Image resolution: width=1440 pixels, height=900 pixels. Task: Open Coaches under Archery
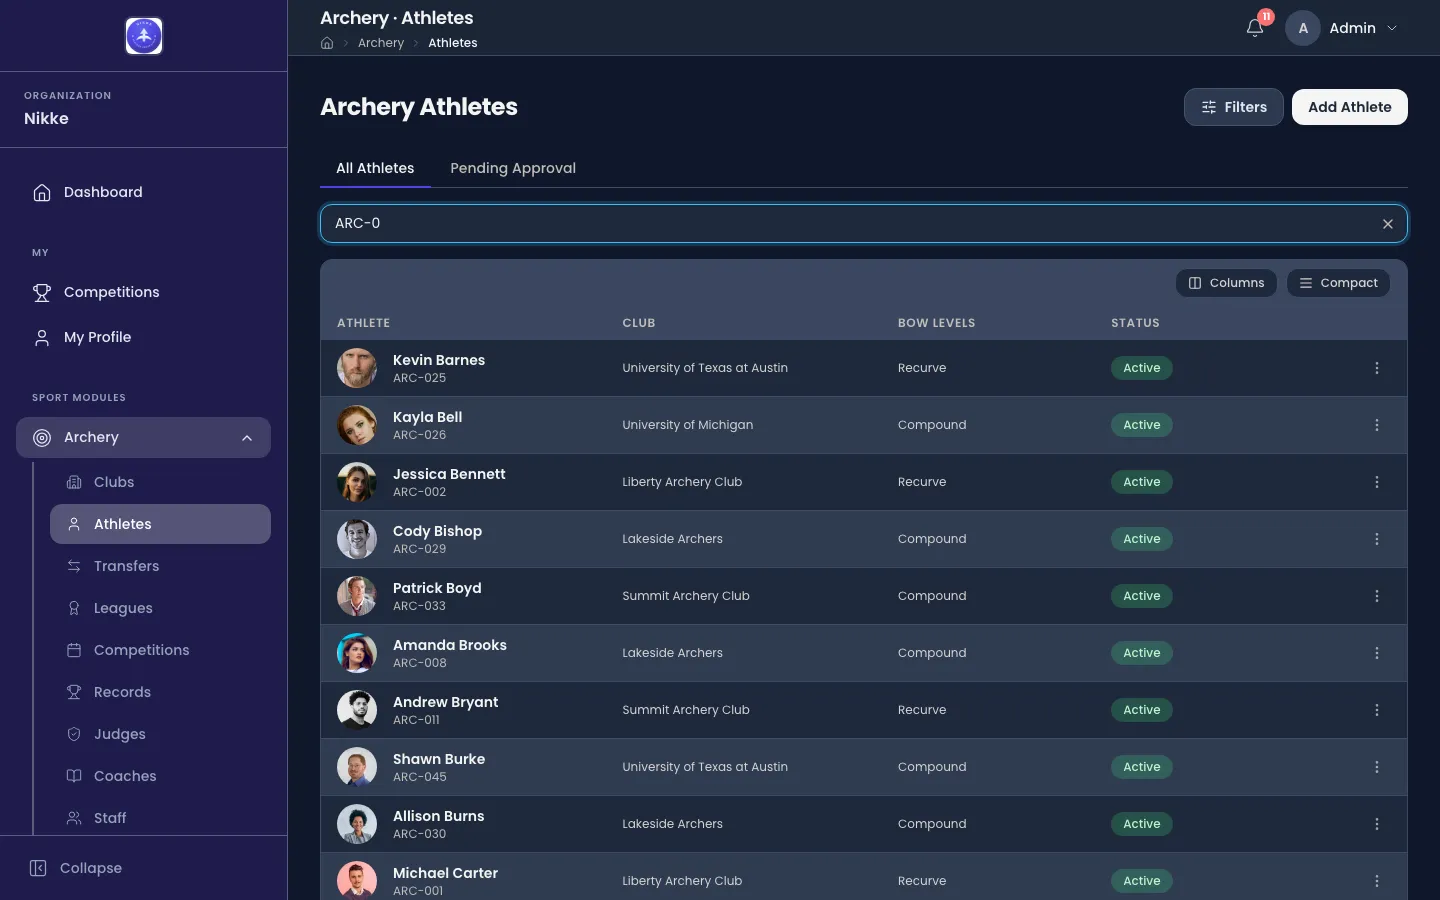pos(160,776)
